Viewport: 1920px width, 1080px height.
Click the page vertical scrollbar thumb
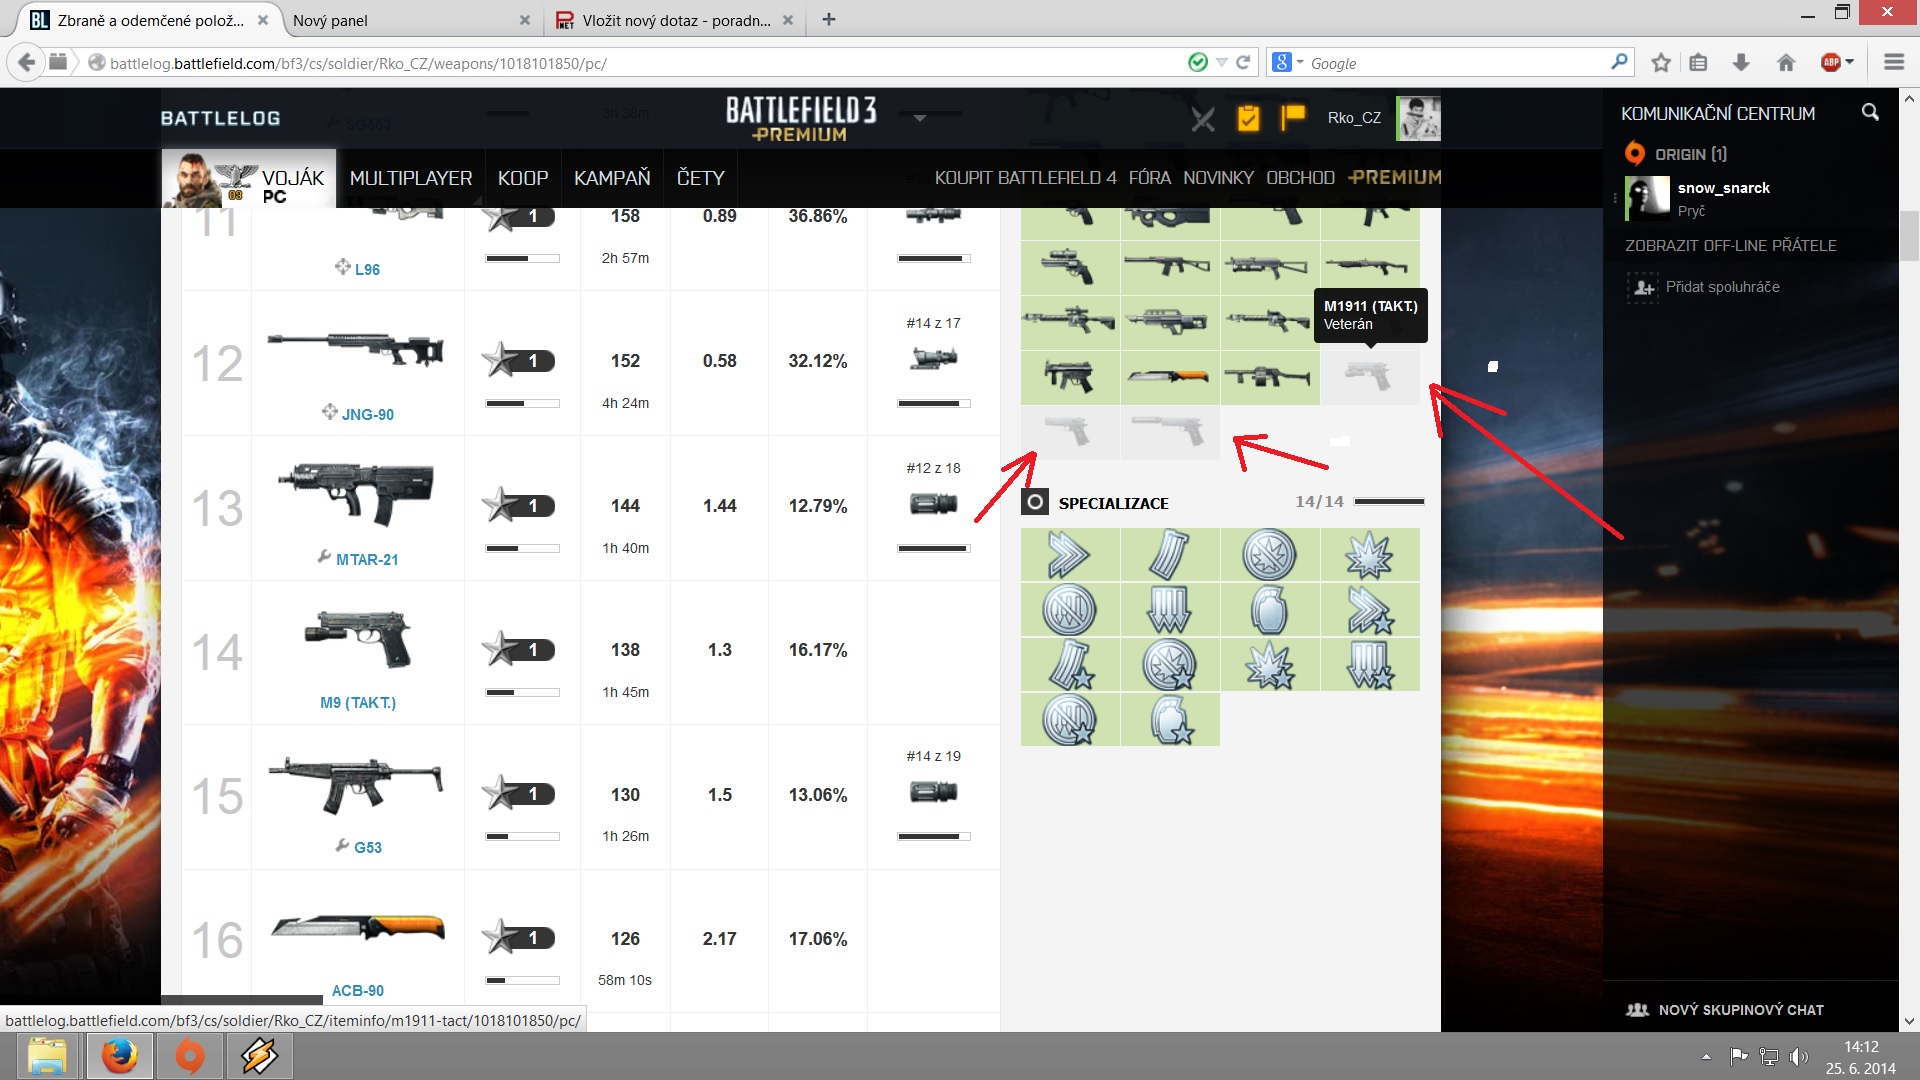pyautogui.click(x=1909, y=236)
